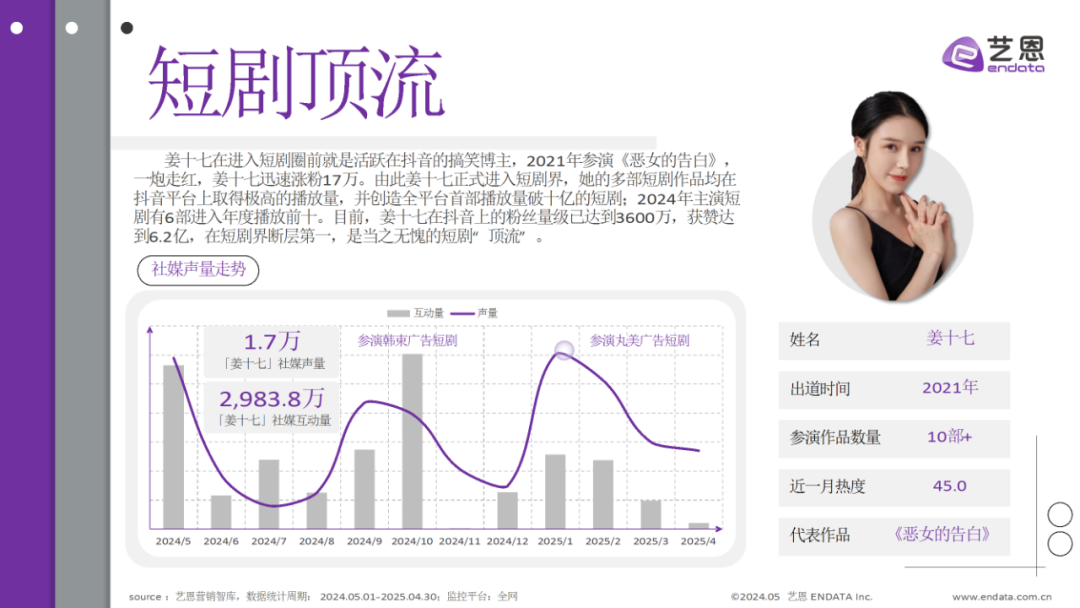Image resolution: width=1080 pixels, height=608 pixels.
Task: Select the 2025/4 axis label
Action: click(698, 541)
